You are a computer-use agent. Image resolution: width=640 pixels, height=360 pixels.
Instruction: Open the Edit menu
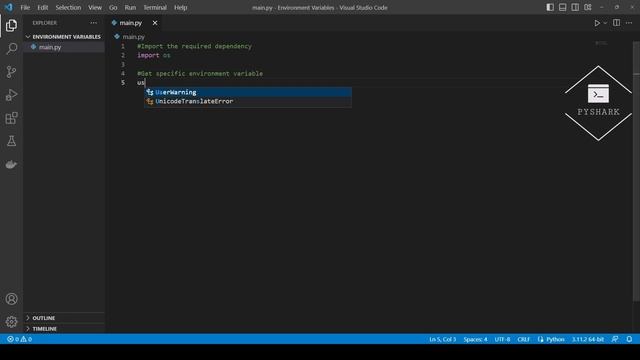click(x=42, y=7)
